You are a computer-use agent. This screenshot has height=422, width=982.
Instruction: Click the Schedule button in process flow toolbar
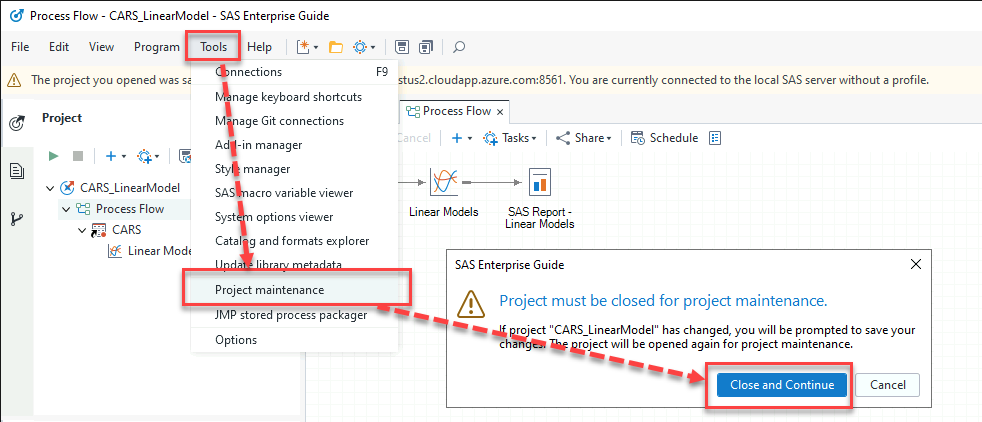click(664, 138)
